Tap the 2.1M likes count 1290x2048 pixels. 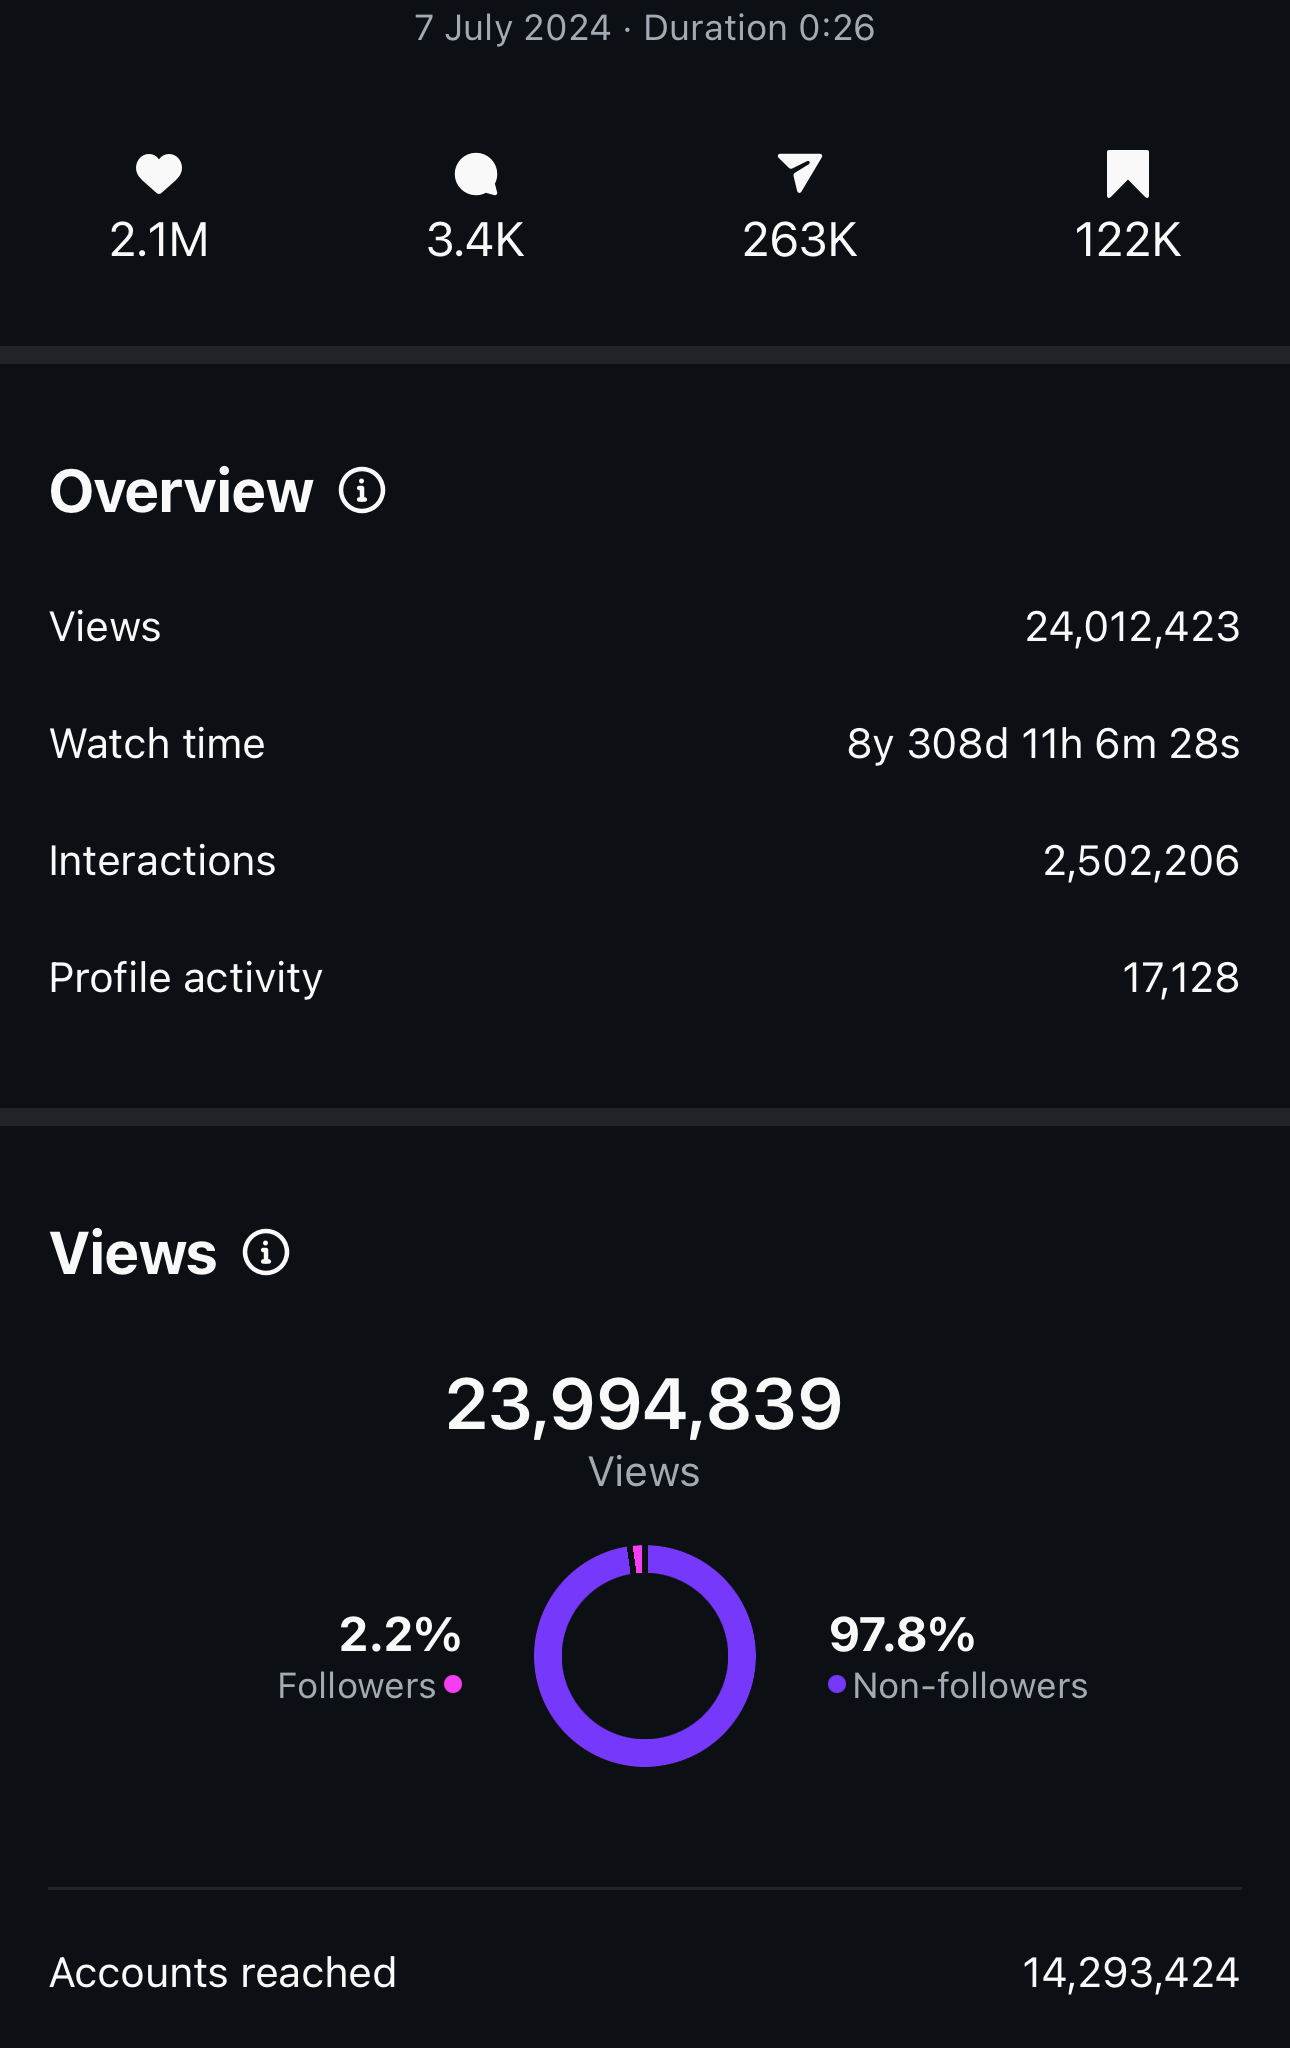coord(159,240)
